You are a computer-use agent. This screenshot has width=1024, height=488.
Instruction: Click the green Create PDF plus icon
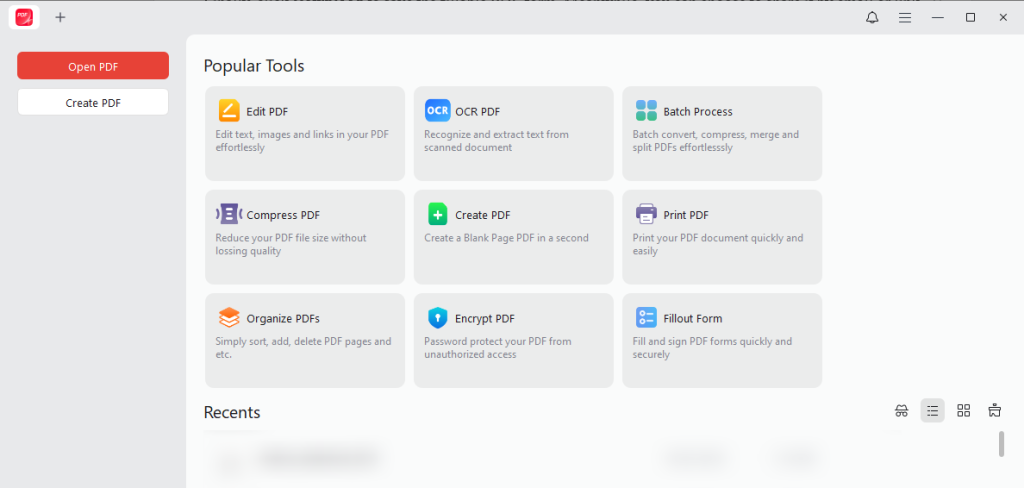click(x=437, y=214)
